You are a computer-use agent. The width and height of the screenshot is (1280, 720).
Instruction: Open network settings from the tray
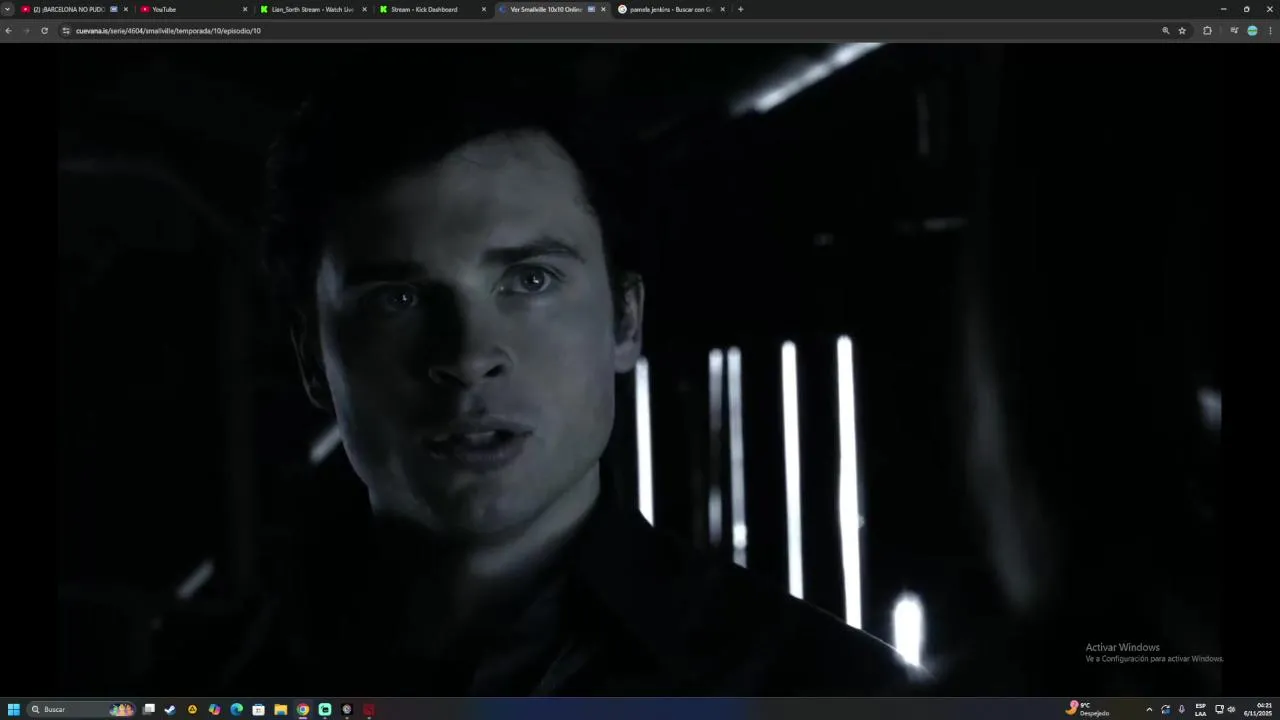(1219, 709)
